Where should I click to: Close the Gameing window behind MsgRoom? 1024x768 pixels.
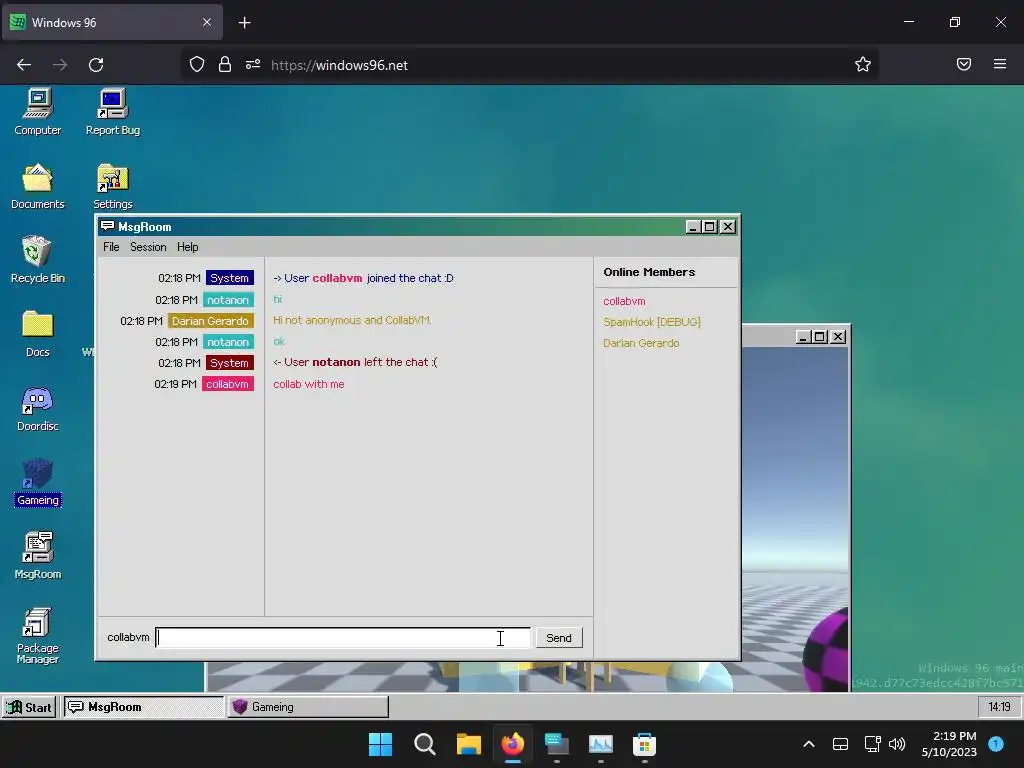coord(838,337)
